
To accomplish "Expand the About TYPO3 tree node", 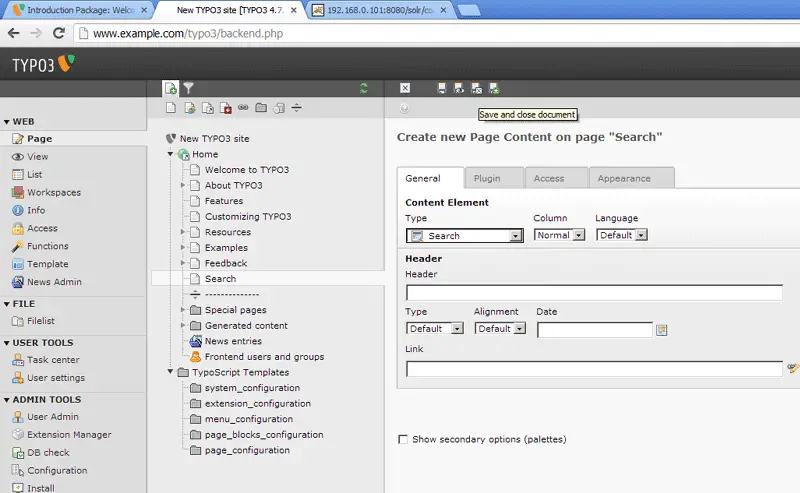I will (x=183, y=185).
